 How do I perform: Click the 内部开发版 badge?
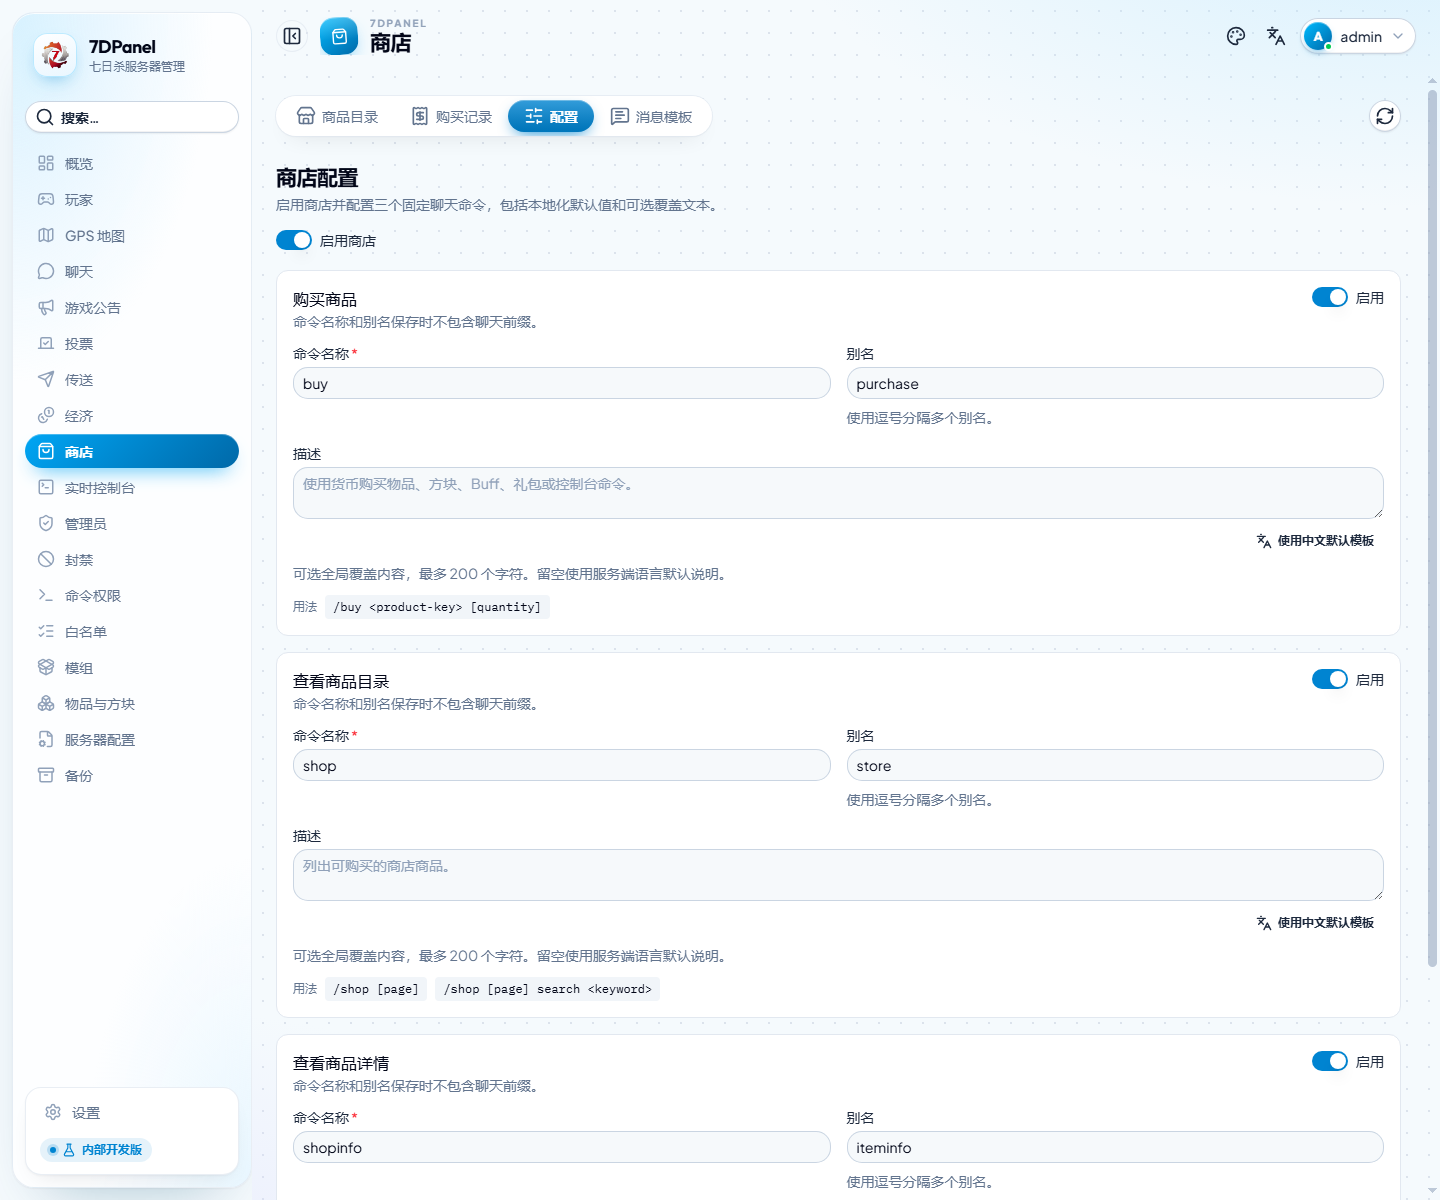click(96, 1149)
